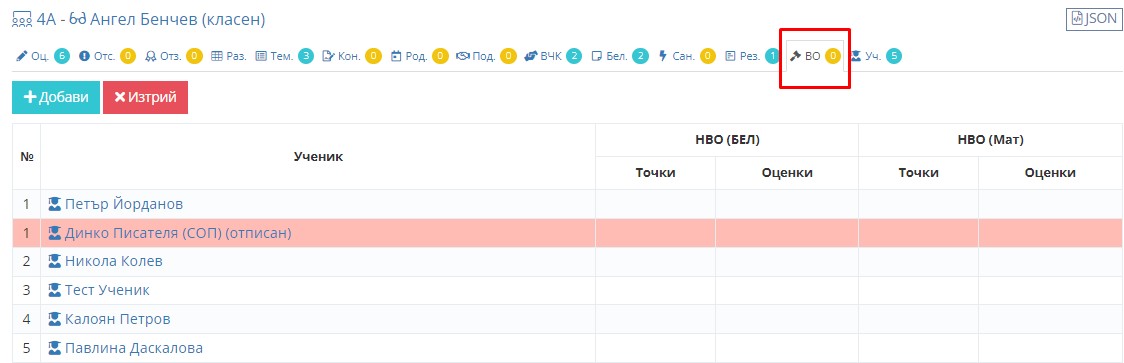Click the lightning icon of Сан. tab

[662, 56]
